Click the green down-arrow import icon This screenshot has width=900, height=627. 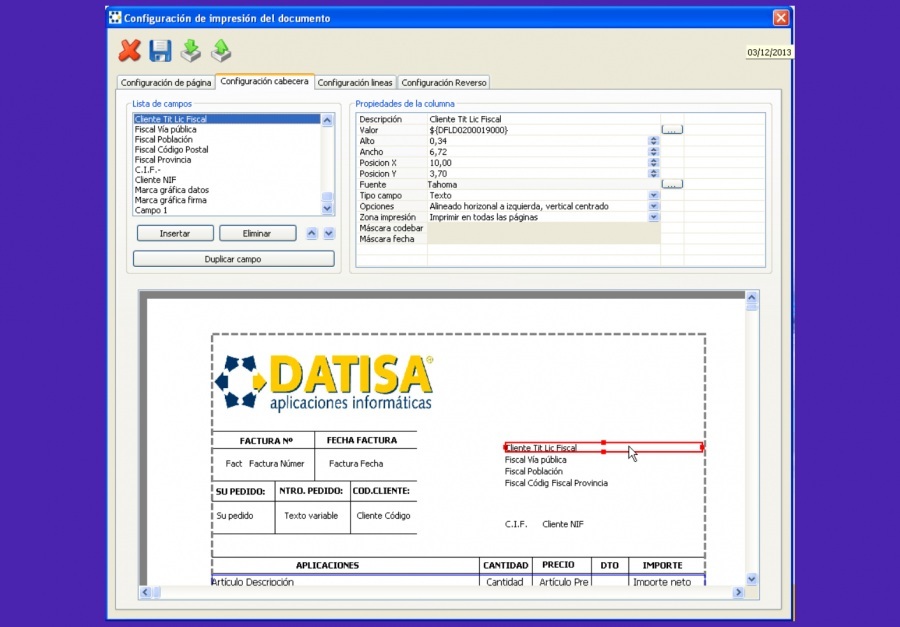191,51
